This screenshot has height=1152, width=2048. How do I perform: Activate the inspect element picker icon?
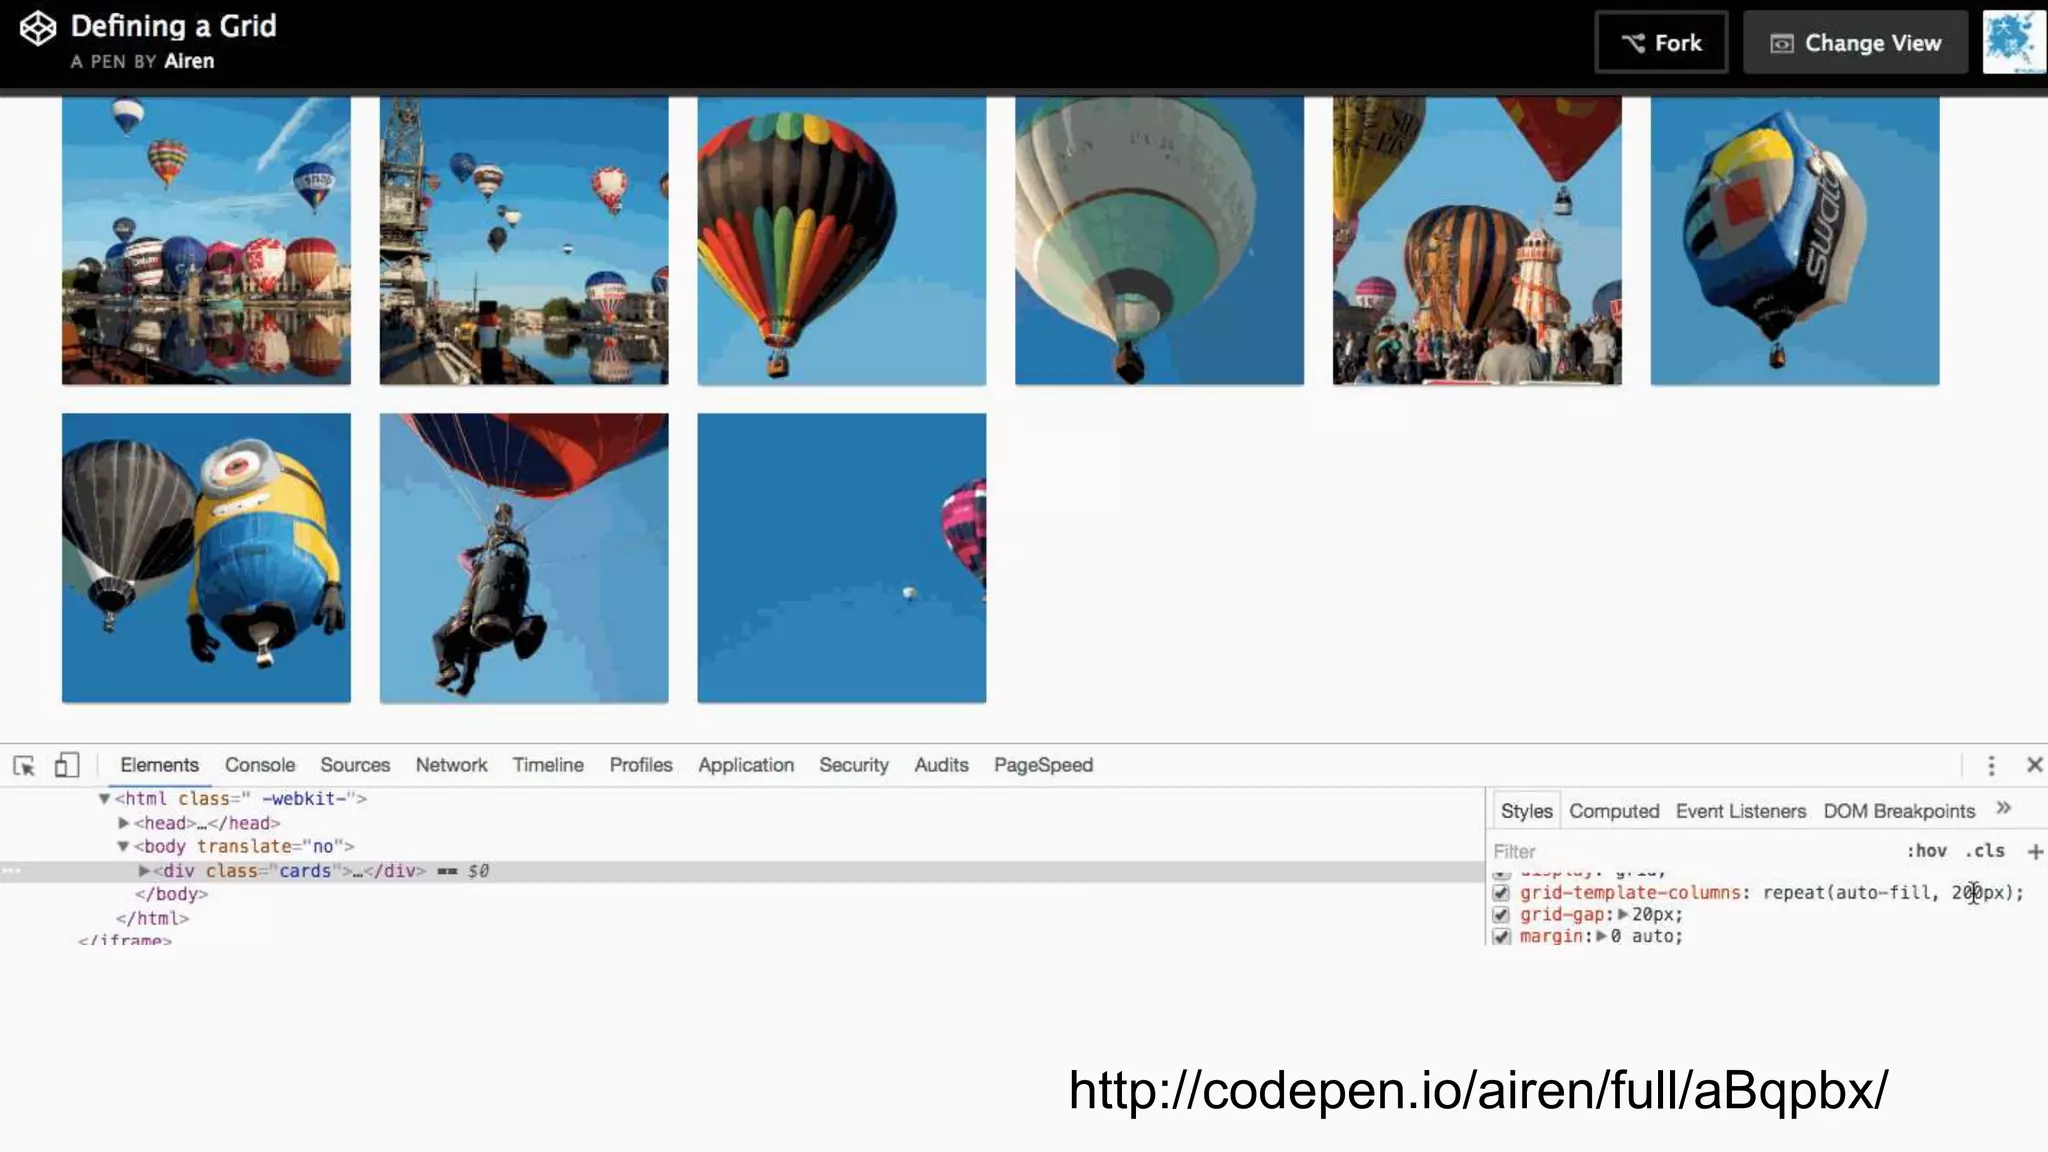pos(24,766)
